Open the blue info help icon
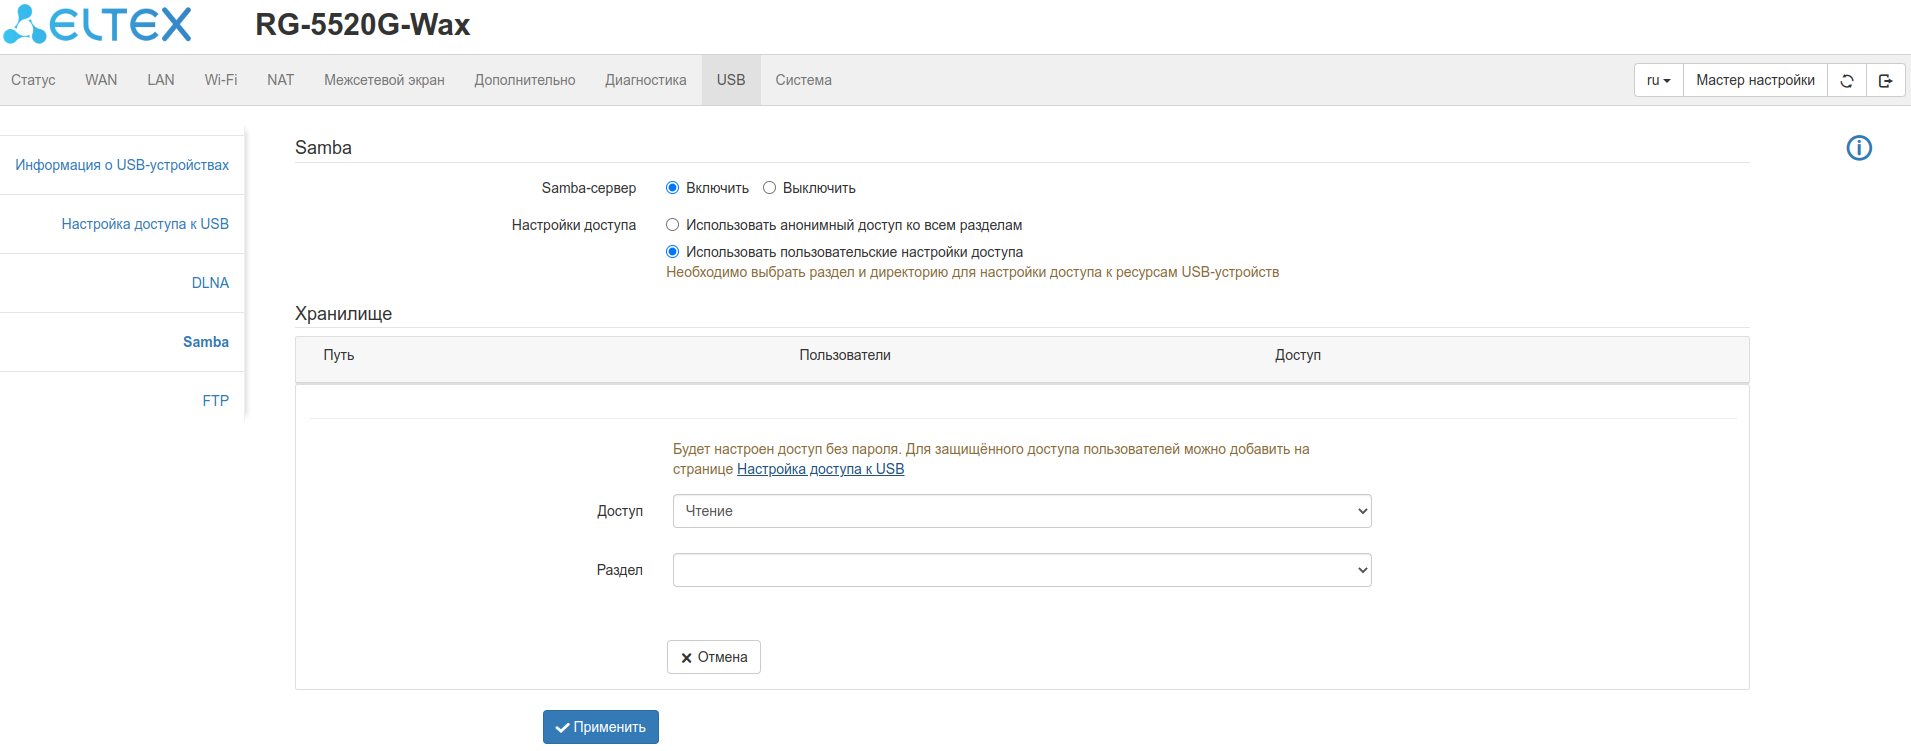The height and width of the screenshot is (751, 1911). tap(1858, 148)
